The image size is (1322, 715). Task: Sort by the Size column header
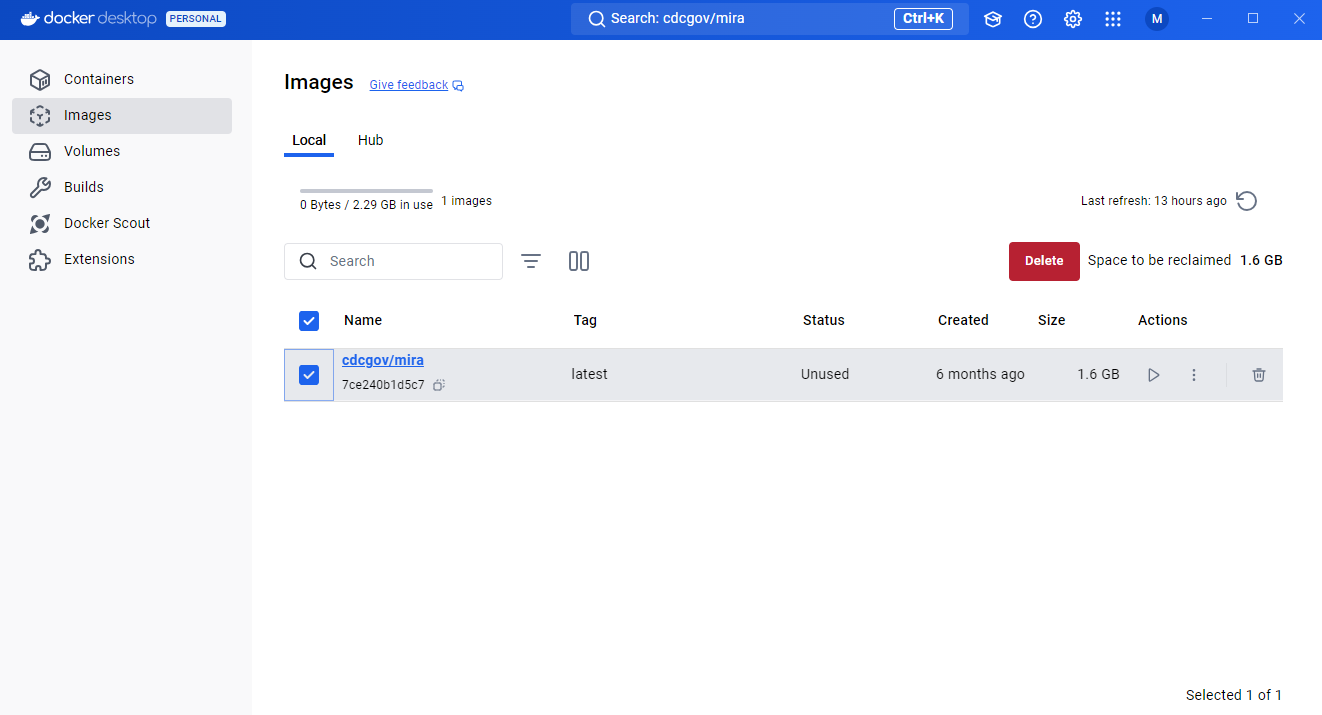point(1052,320)
